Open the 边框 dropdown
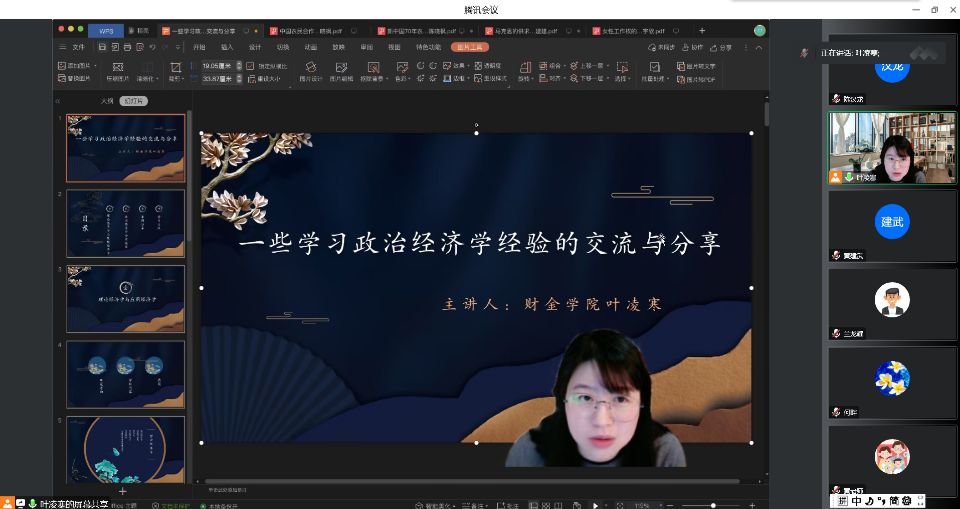 (x=456, y=78)
